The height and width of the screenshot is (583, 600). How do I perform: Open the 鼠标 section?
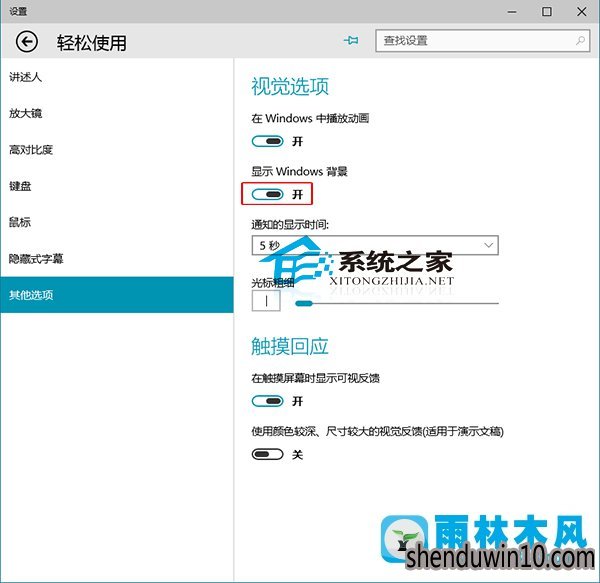tap(117, 222)
